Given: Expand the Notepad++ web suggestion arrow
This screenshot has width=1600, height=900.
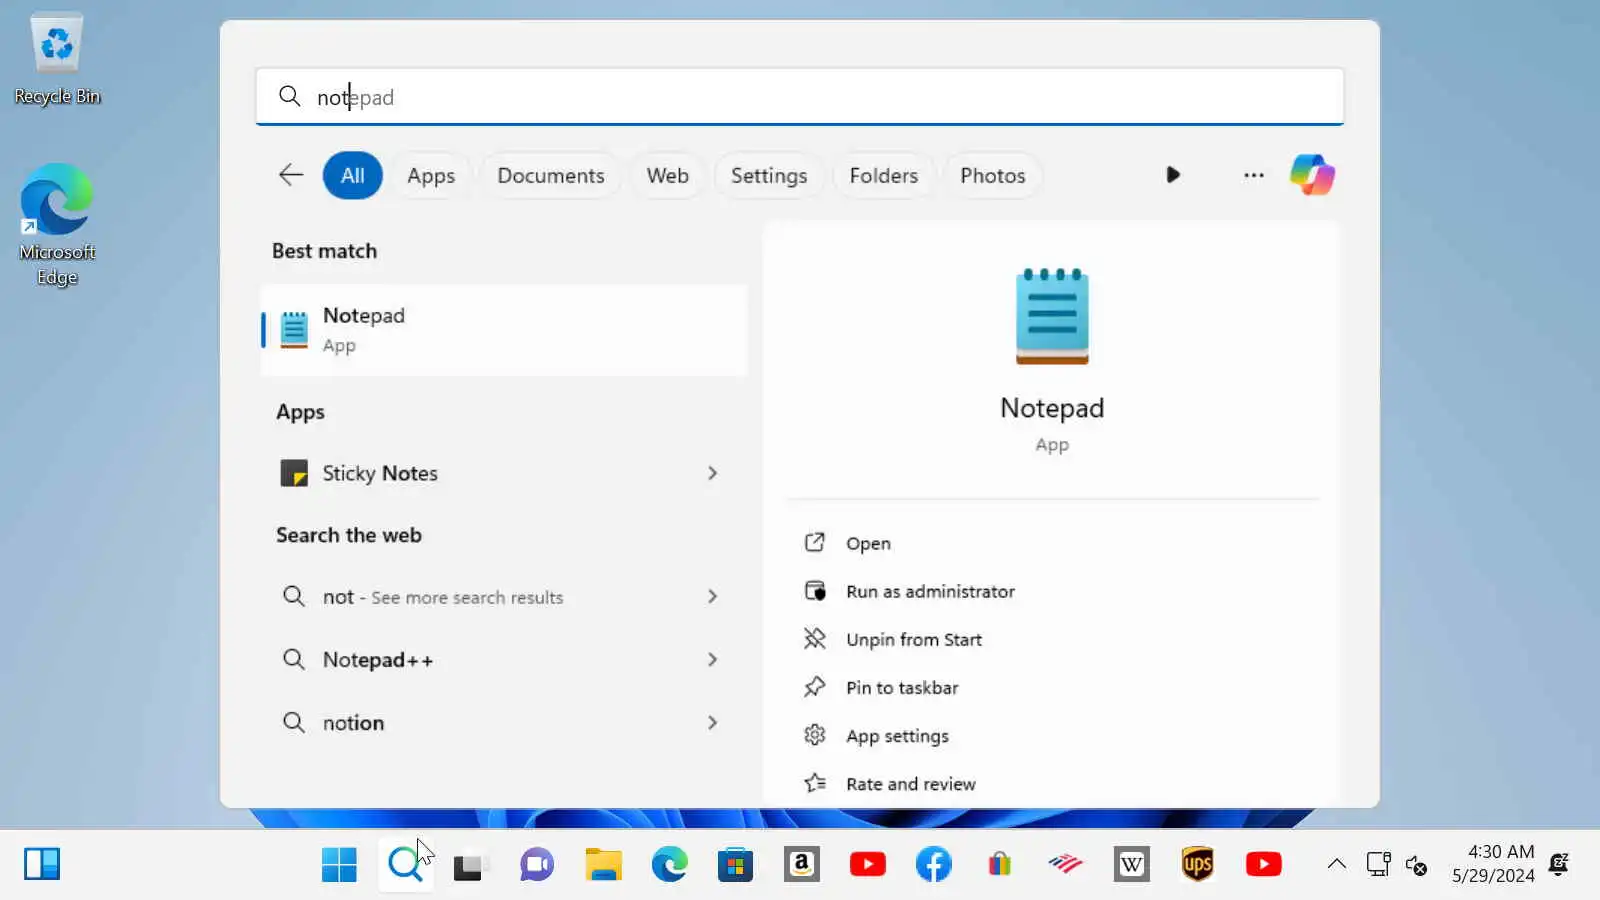Looking at the screenshot, I should pyautogui.click(x=712, y=660).
